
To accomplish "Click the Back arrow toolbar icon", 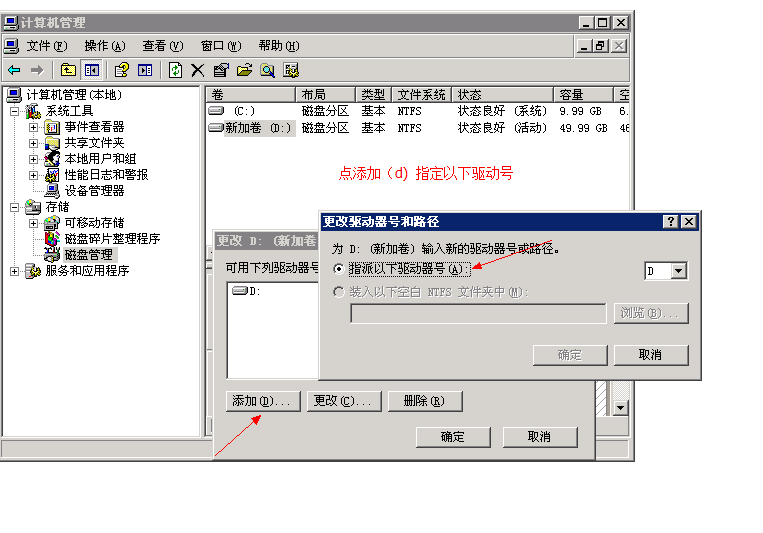I will click(x=14, y=70).
